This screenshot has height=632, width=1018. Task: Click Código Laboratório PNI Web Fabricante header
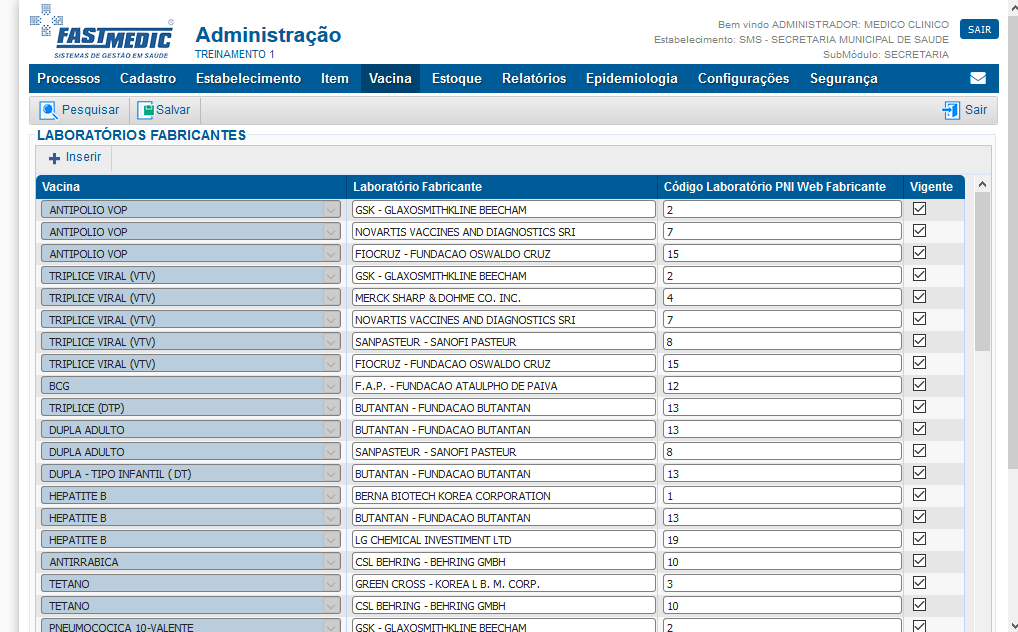click(780, 187)
